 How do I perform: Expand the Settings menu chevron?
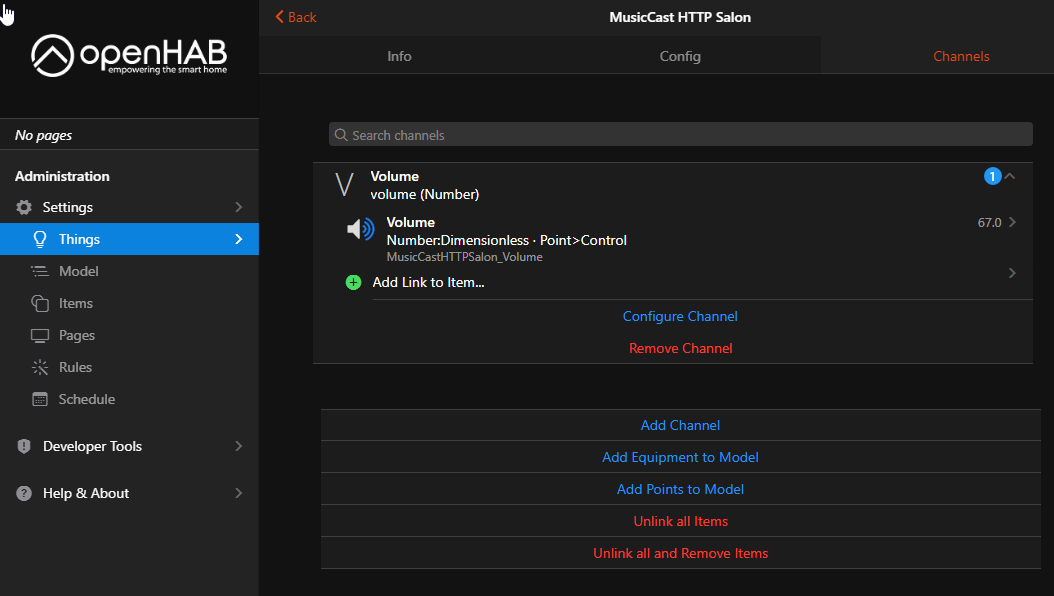click(x=239, y=207)
